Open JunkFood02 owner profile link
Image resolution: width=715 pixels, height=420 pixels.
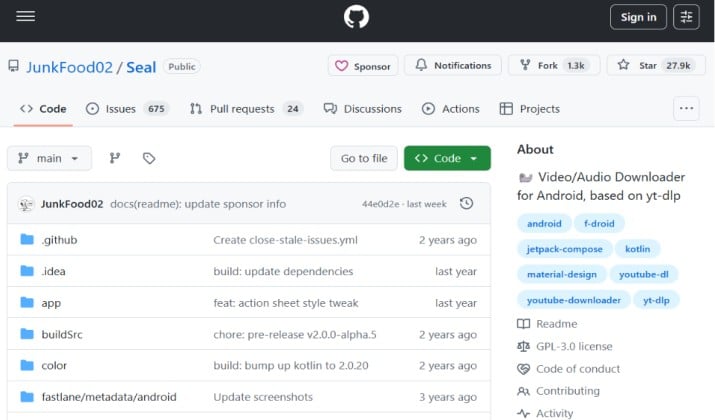[x=69, y=67]
